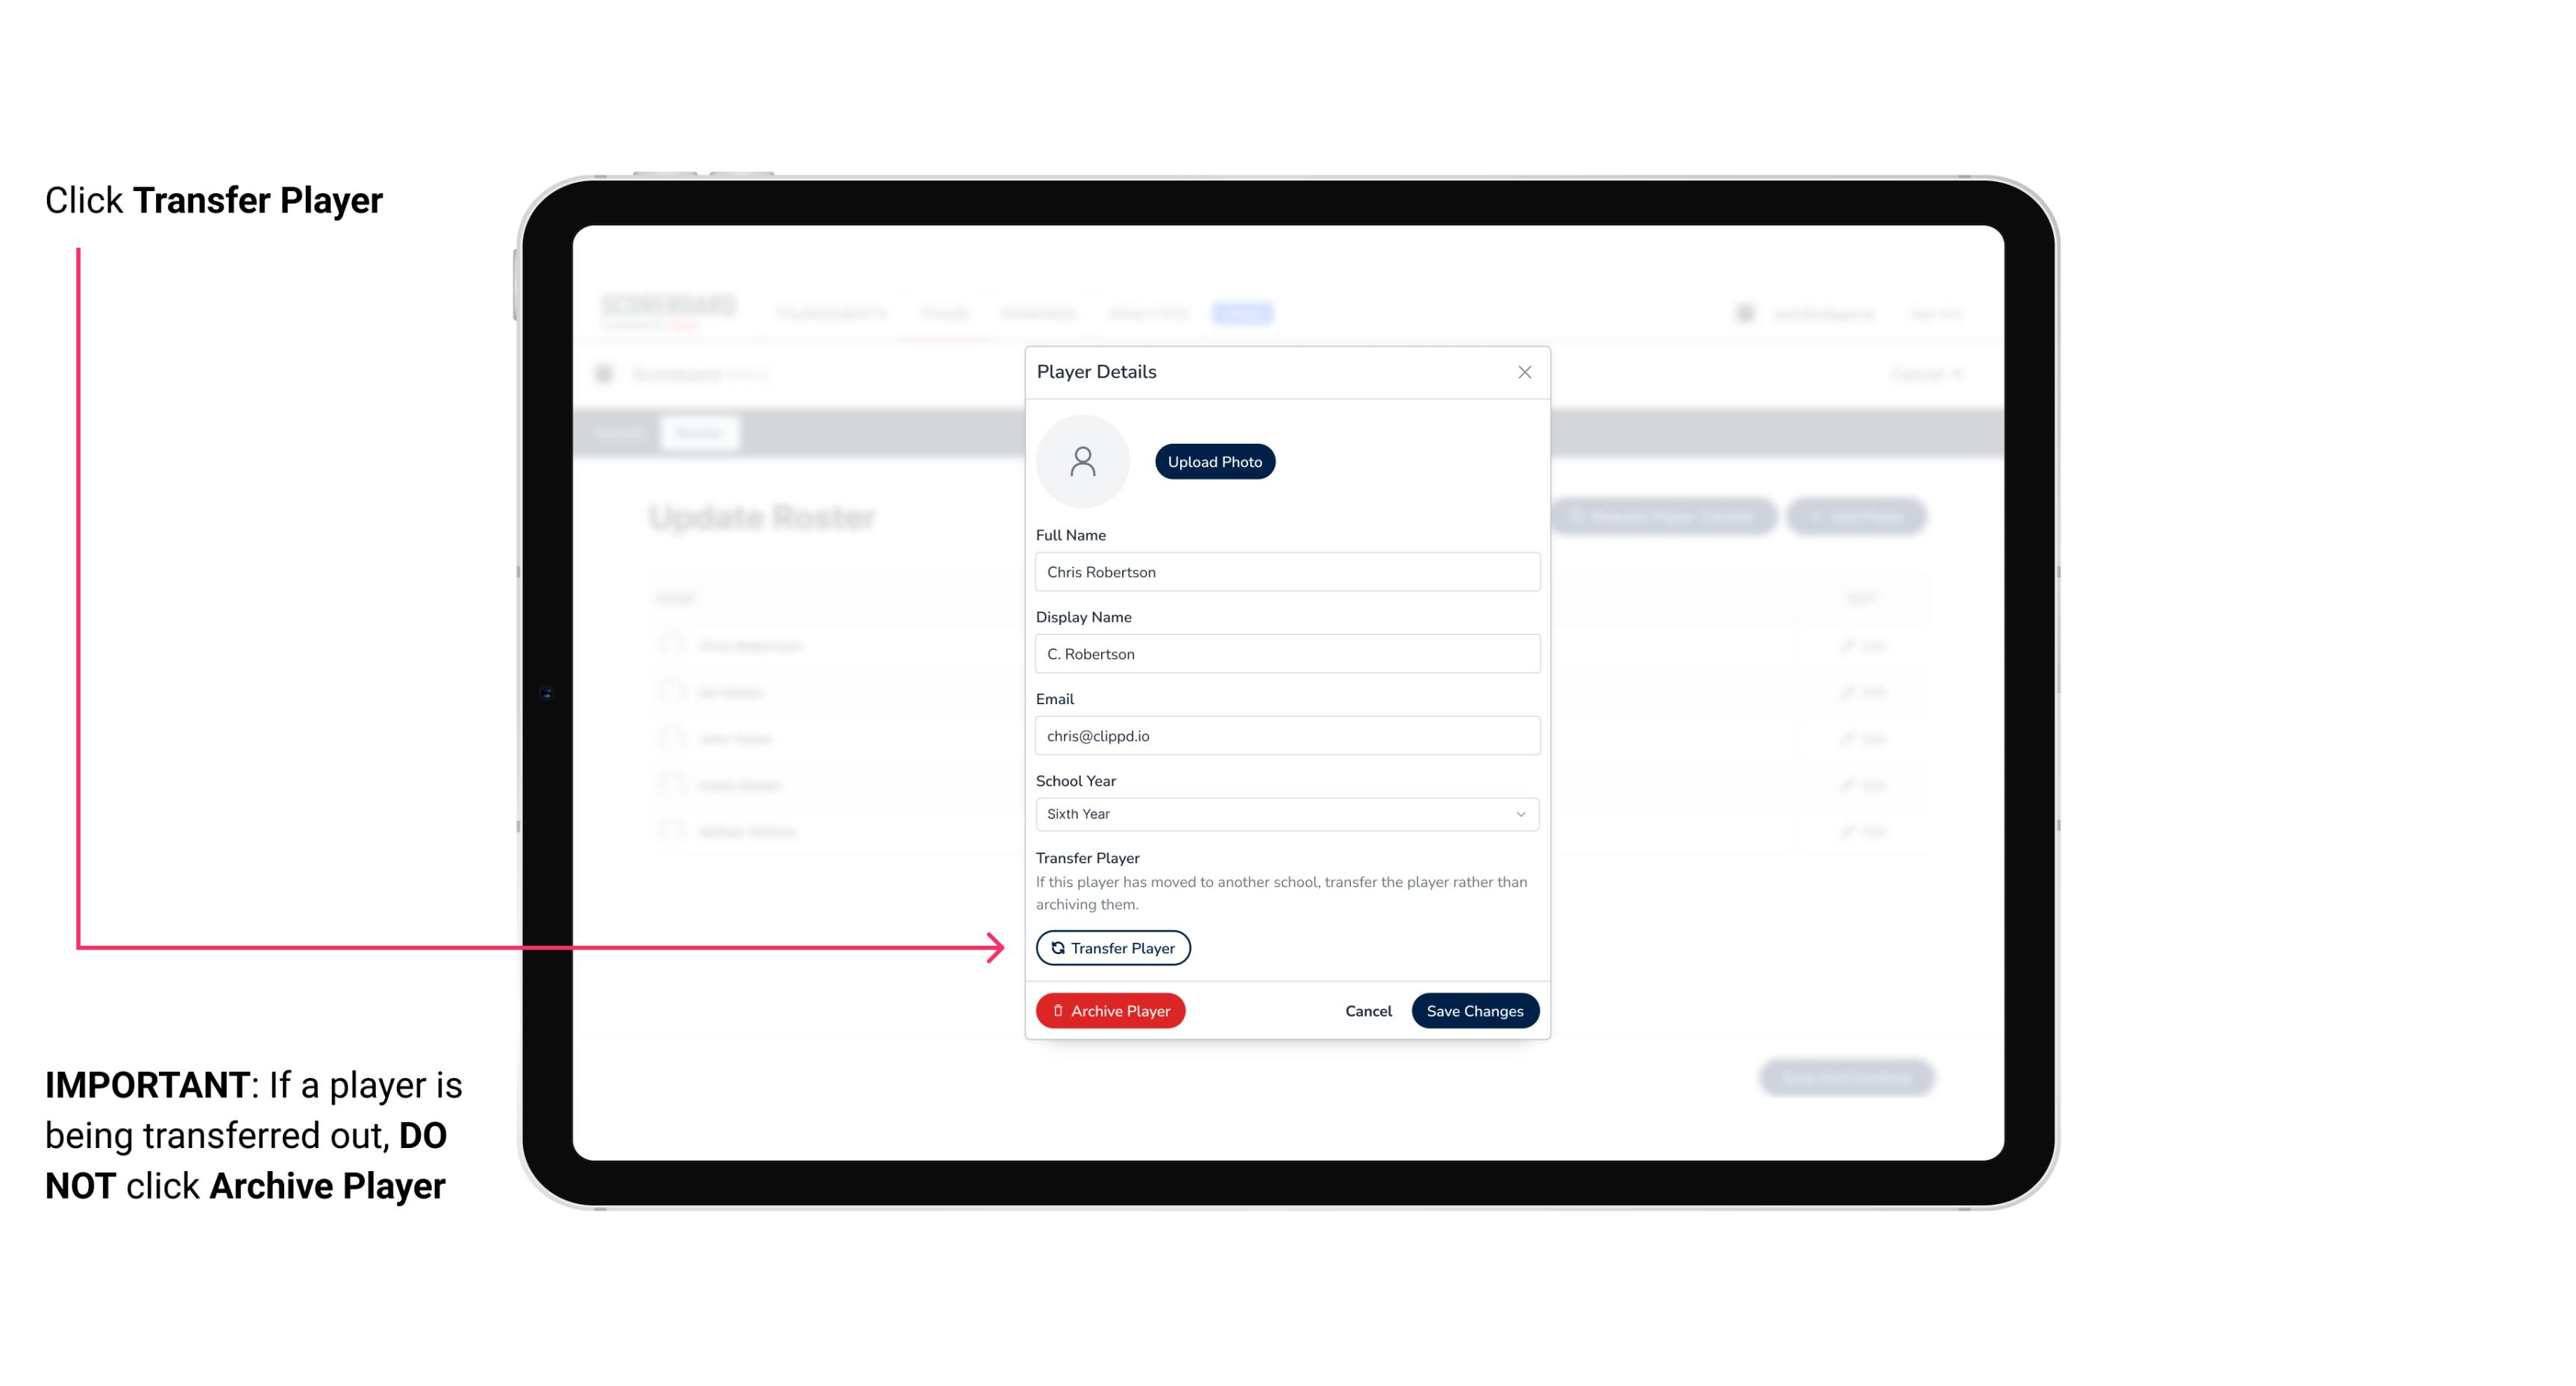Click Display Name input field
Viewport: 2576px width, 1386px height.
click(x=1287, y=652)
